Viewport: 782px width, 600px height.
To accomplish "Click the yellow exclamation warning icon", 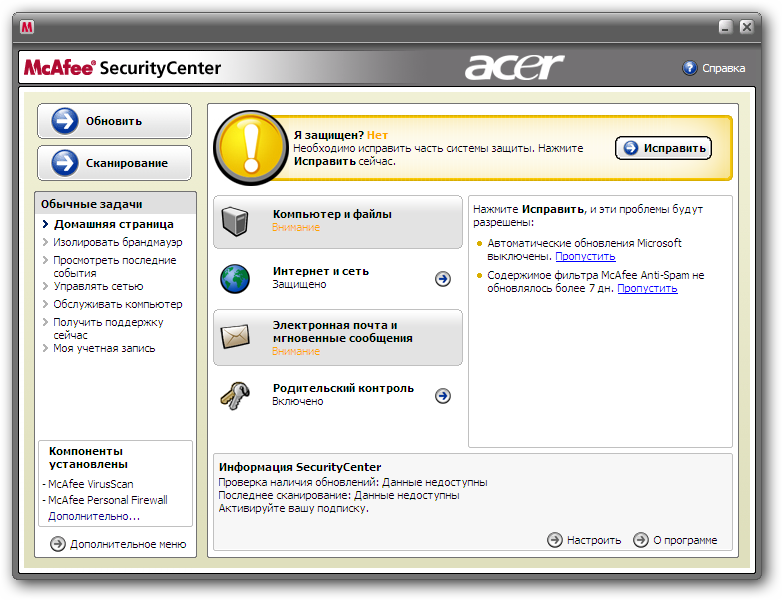I will click(x=251, y=148).
